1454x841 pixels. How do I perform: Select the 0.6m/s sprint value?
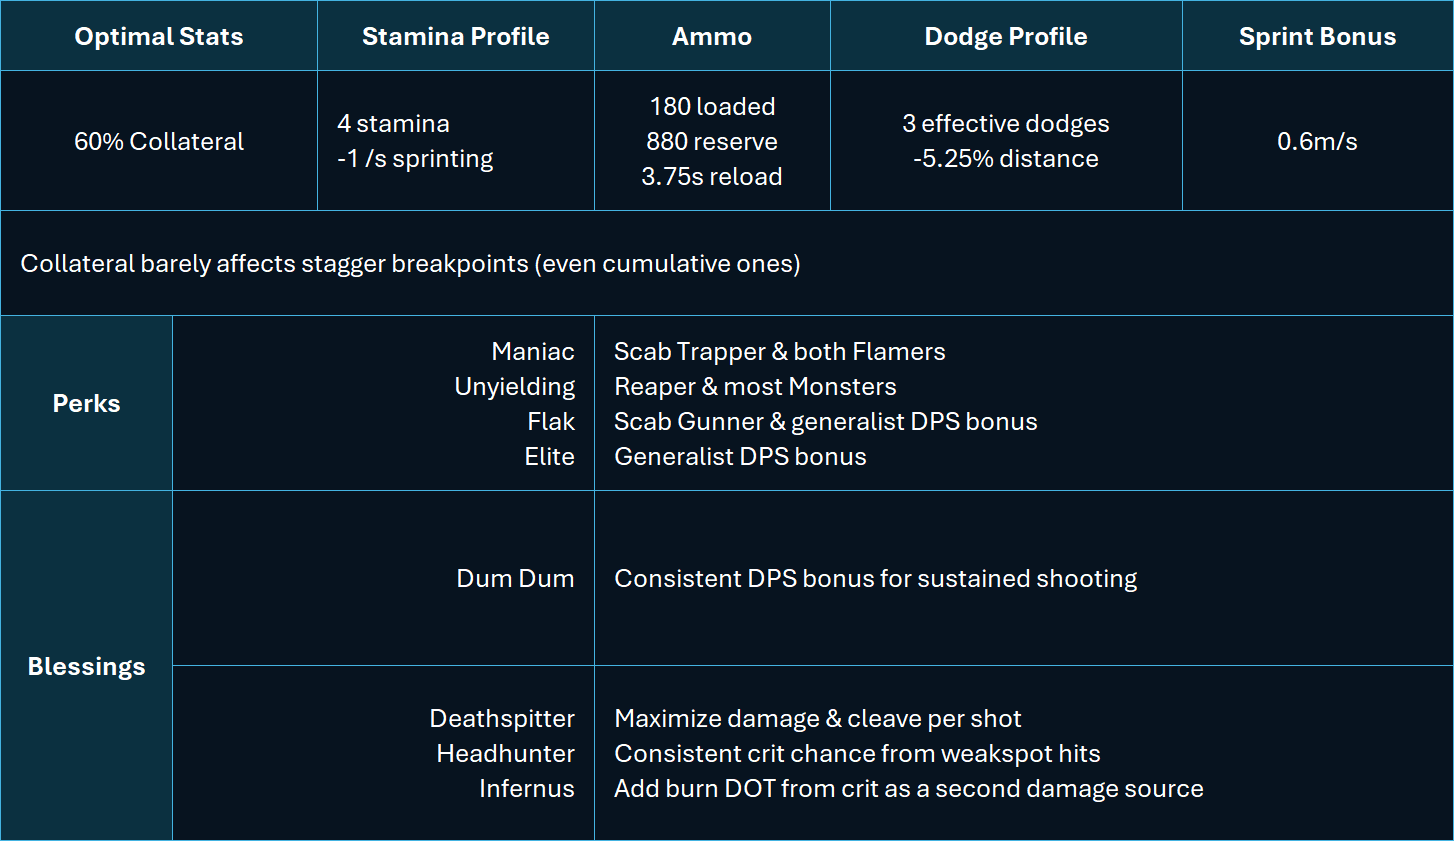(1317, 141)
